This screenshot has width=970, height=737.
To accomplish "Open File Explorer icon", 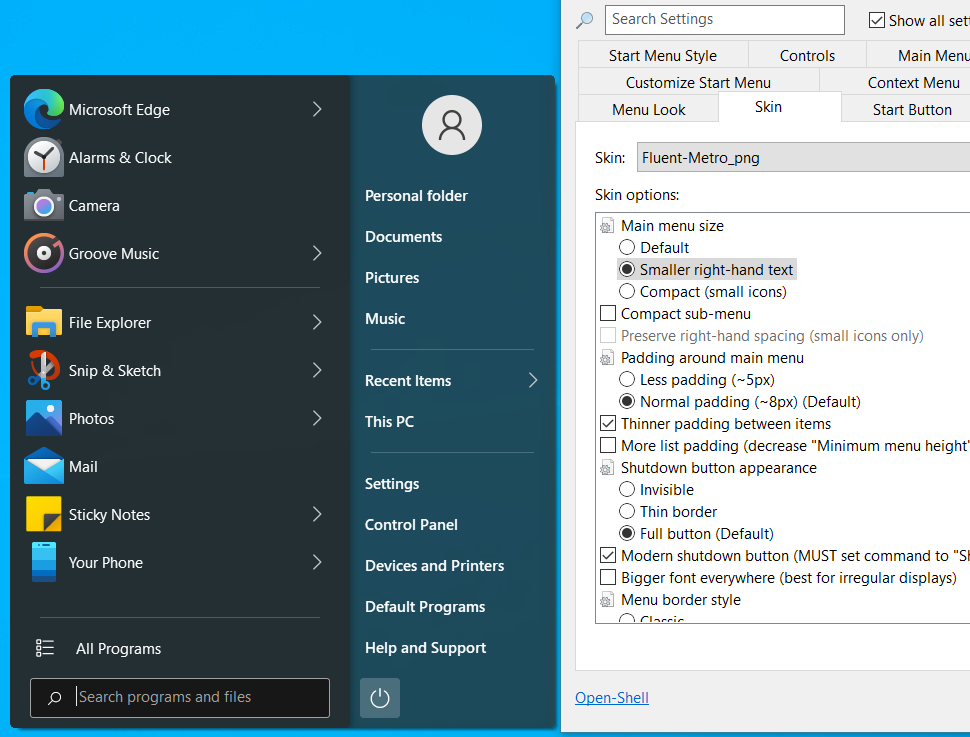I will pos(43,322).
